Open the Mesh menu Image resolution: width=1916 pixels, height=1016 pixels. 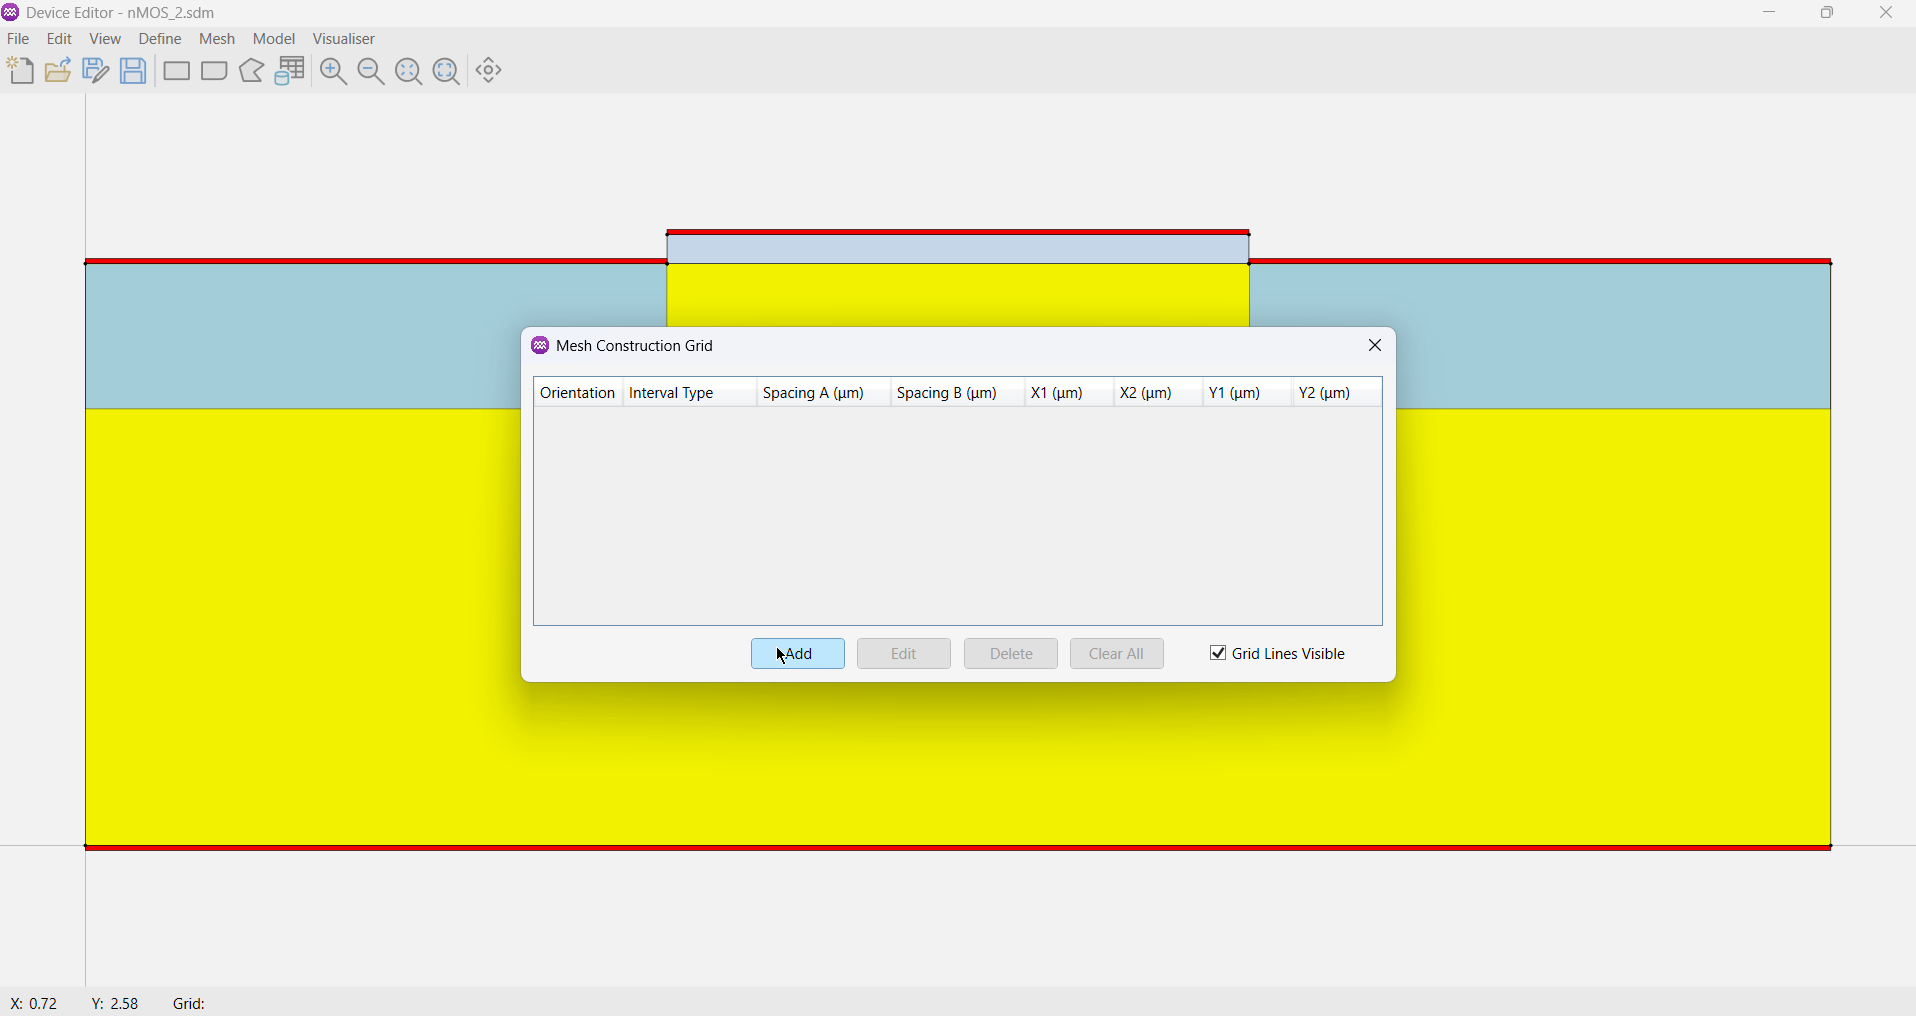coord(218,40)
